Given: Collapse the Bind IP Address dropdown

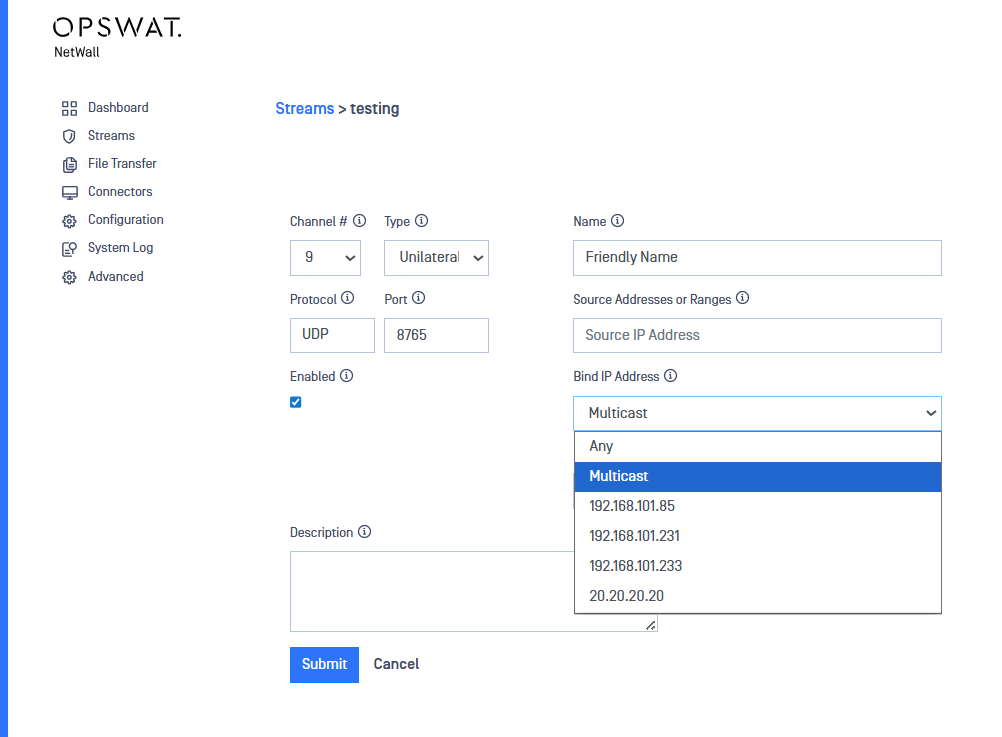Looking at the screenshot, I should (757, 413).
